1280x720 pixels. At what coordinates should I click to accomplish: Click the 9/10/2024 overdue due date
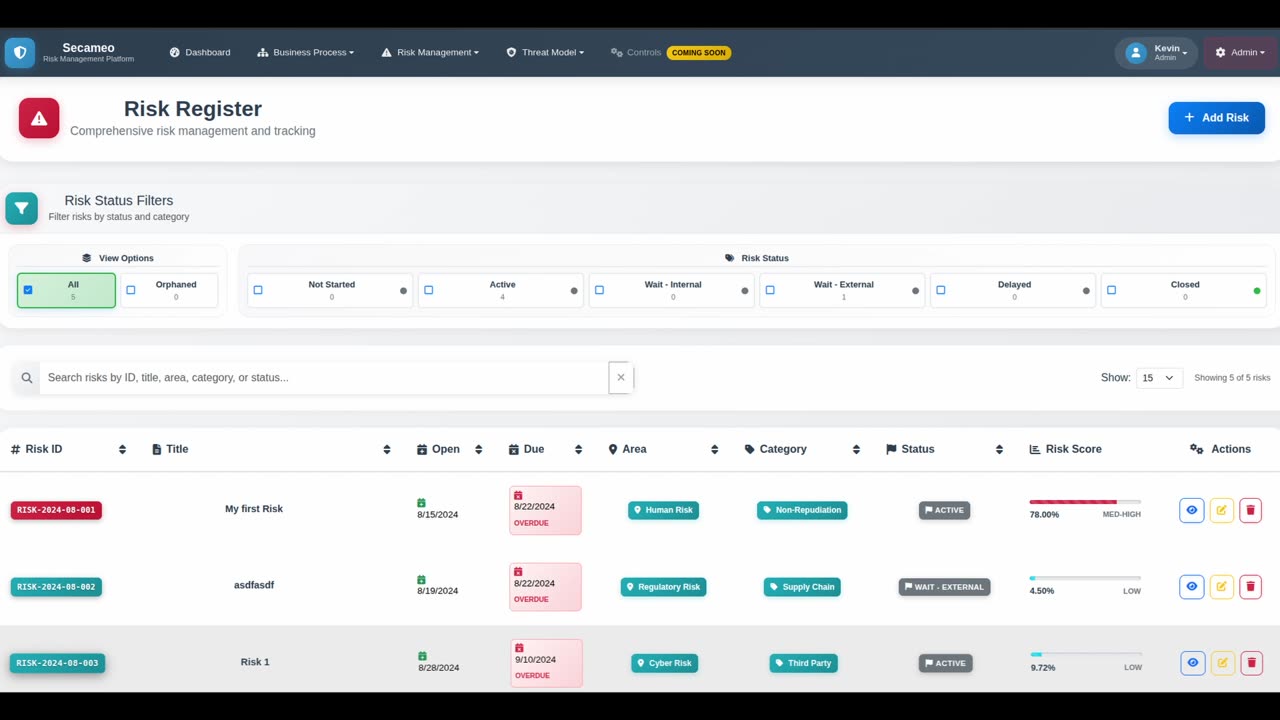click(545, 663)
